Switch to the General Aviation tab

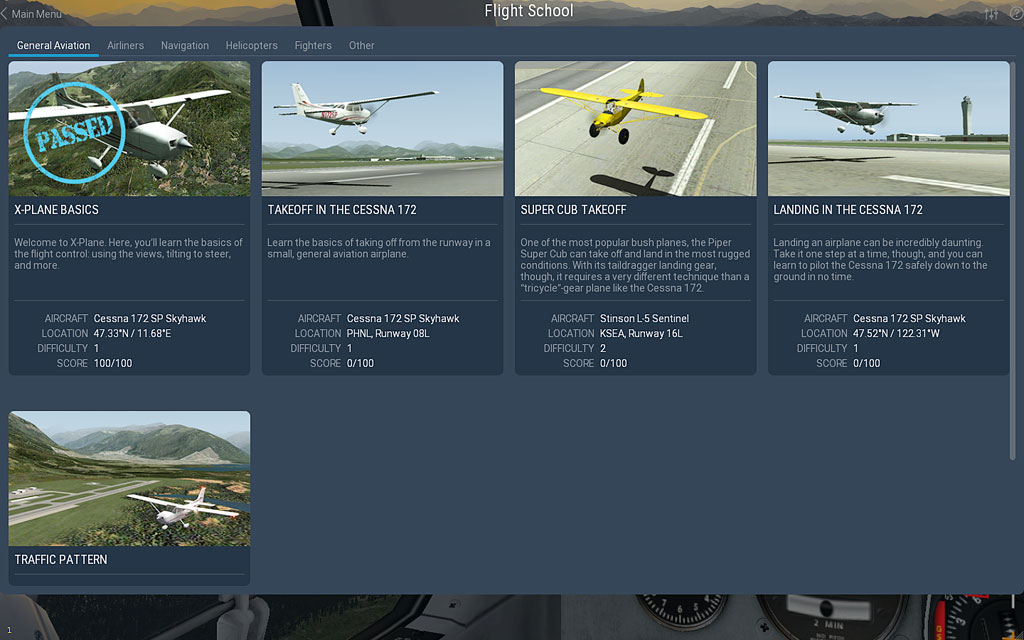[53, 45]
